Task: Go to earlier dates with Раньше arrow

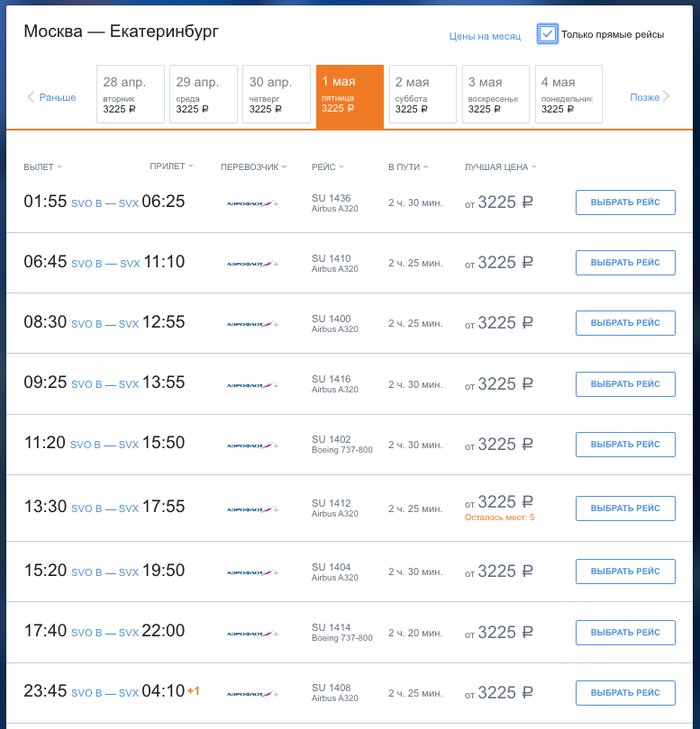Action: pos(51,97)
